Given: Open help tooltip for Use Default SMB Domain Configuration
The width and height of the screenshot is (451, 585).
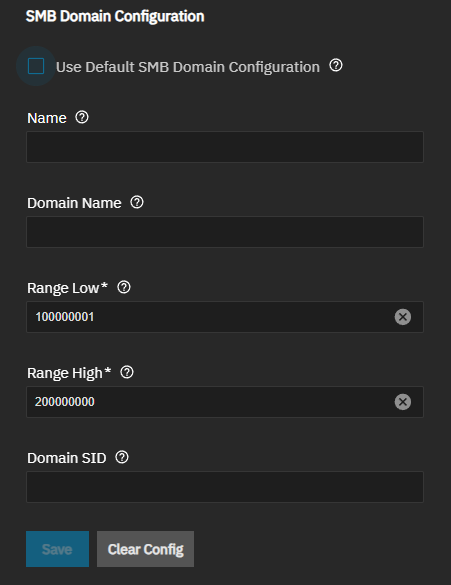Looking at the screenshot, I should pyautogui.click(x=336, y=65).
